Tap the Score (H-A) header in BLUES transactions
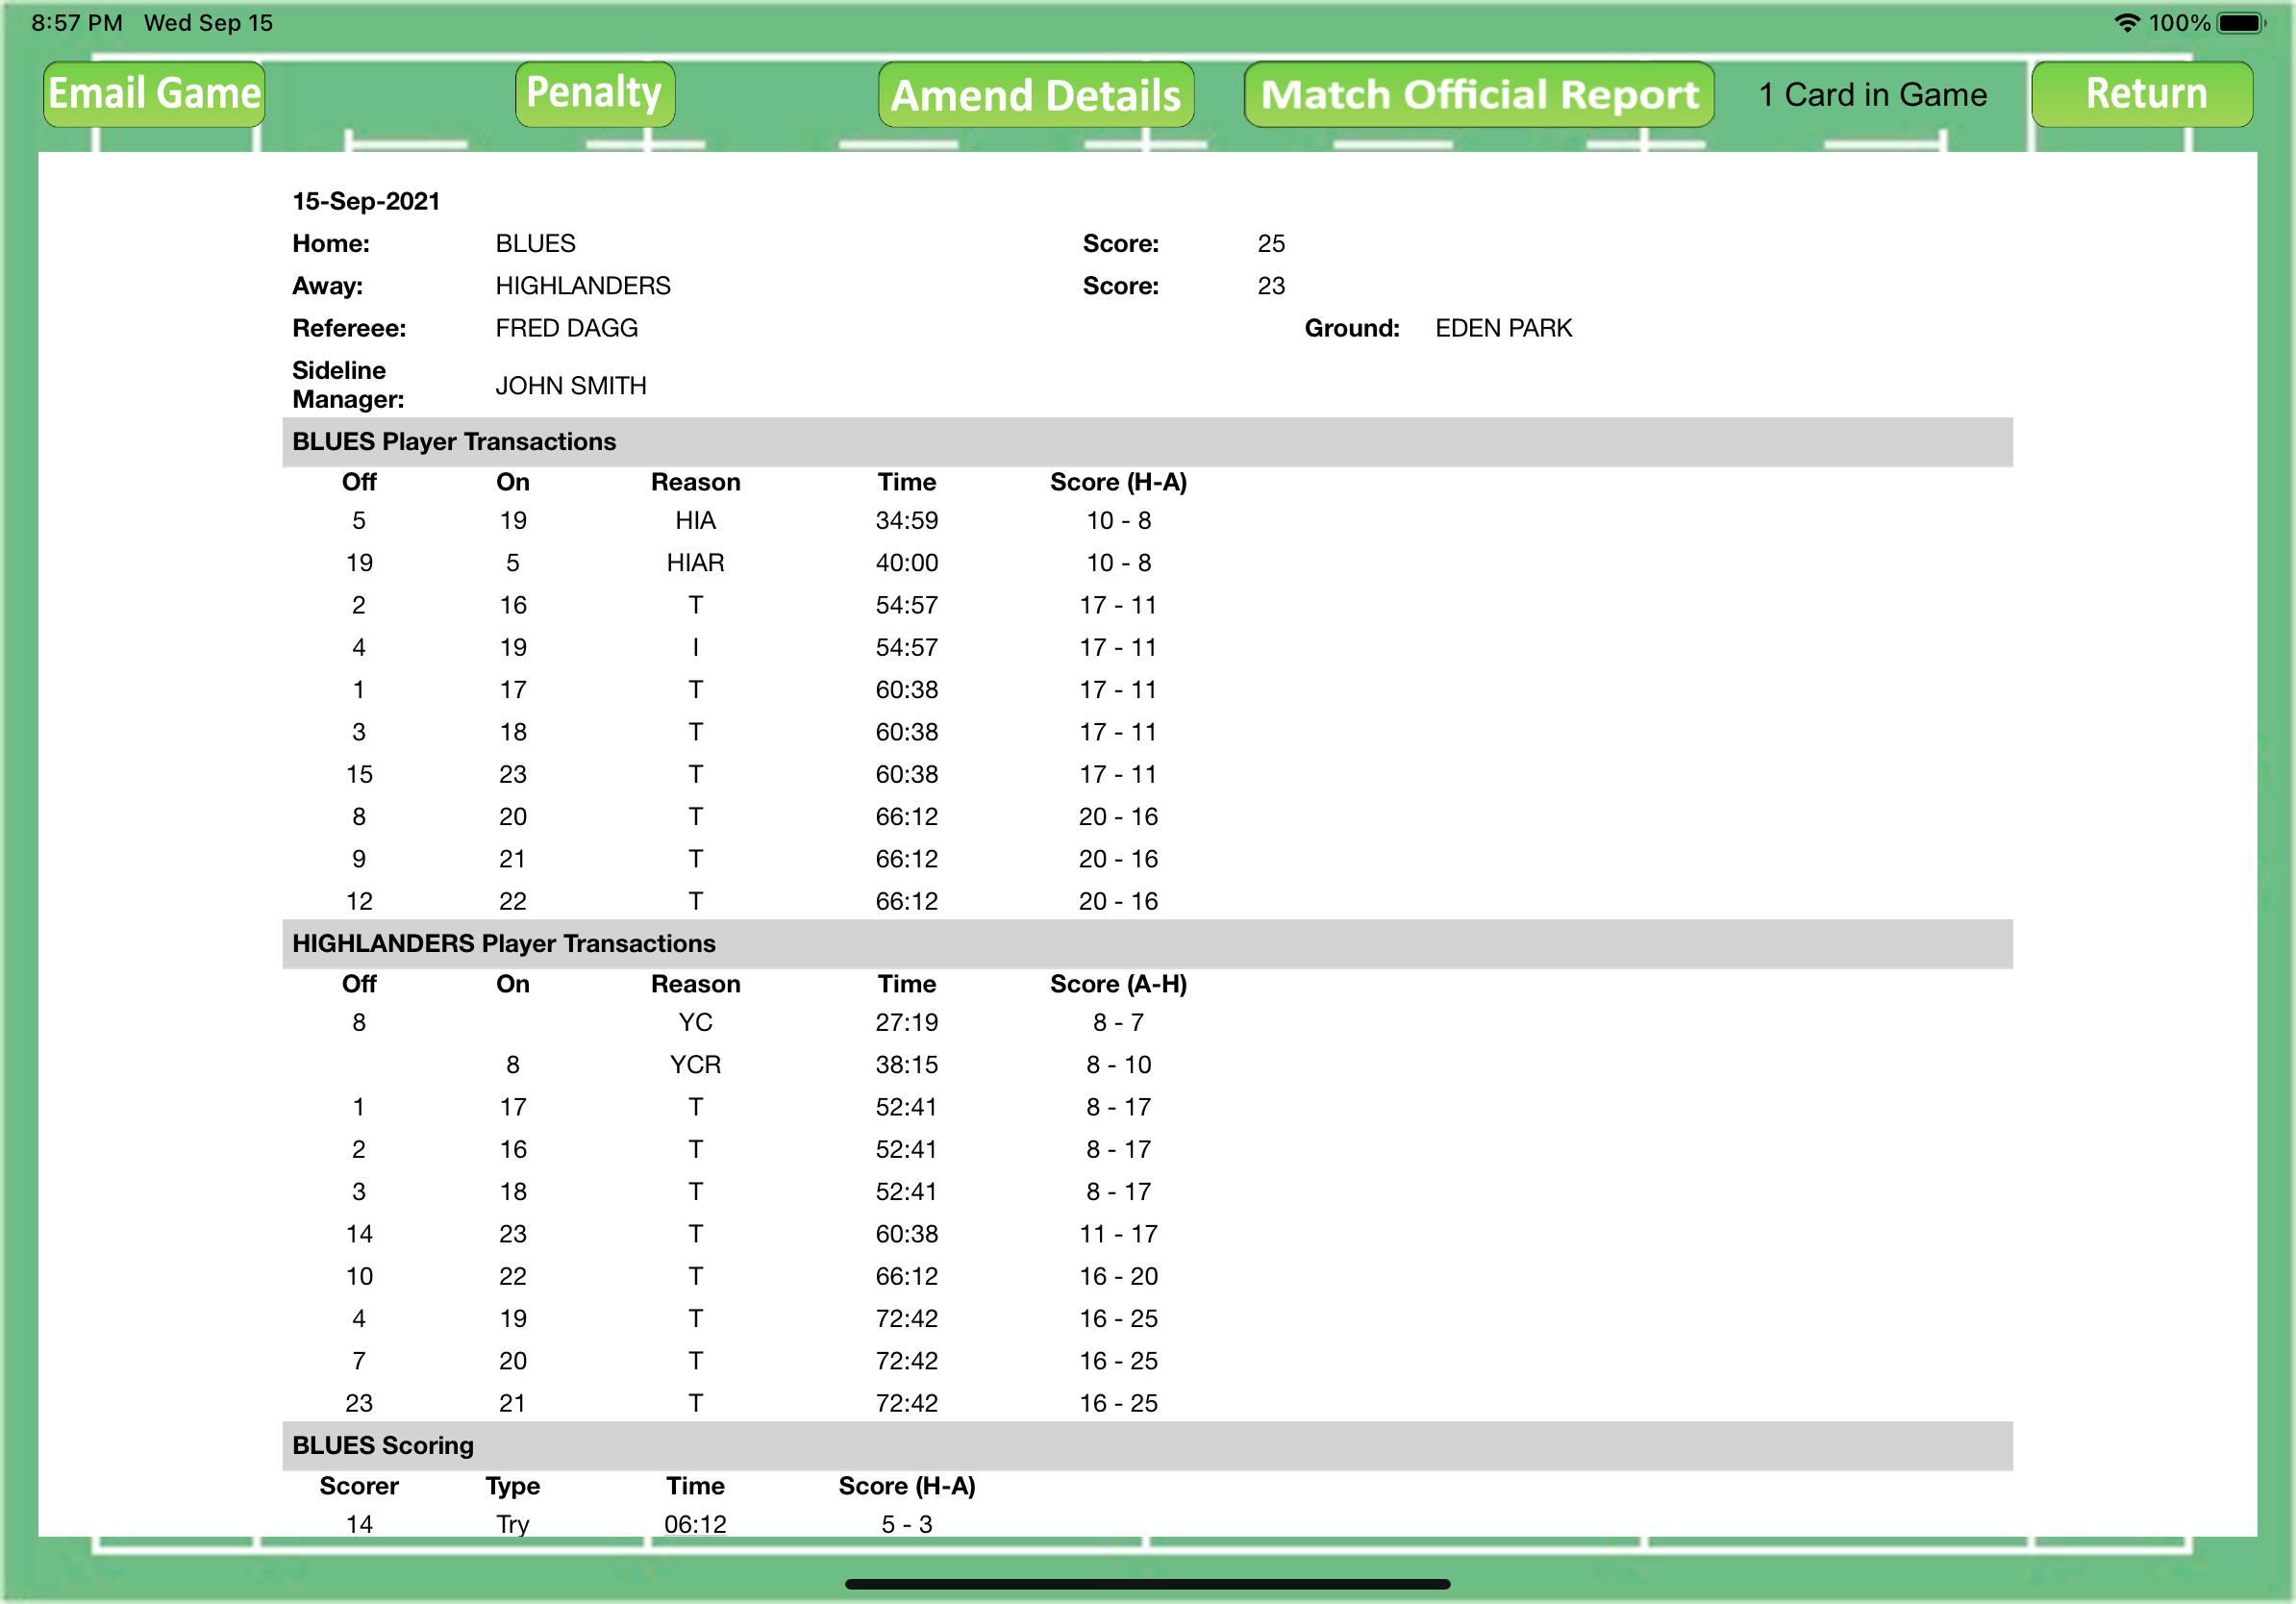The height and width of the screenshot is (1604, 2296). 1118,483
